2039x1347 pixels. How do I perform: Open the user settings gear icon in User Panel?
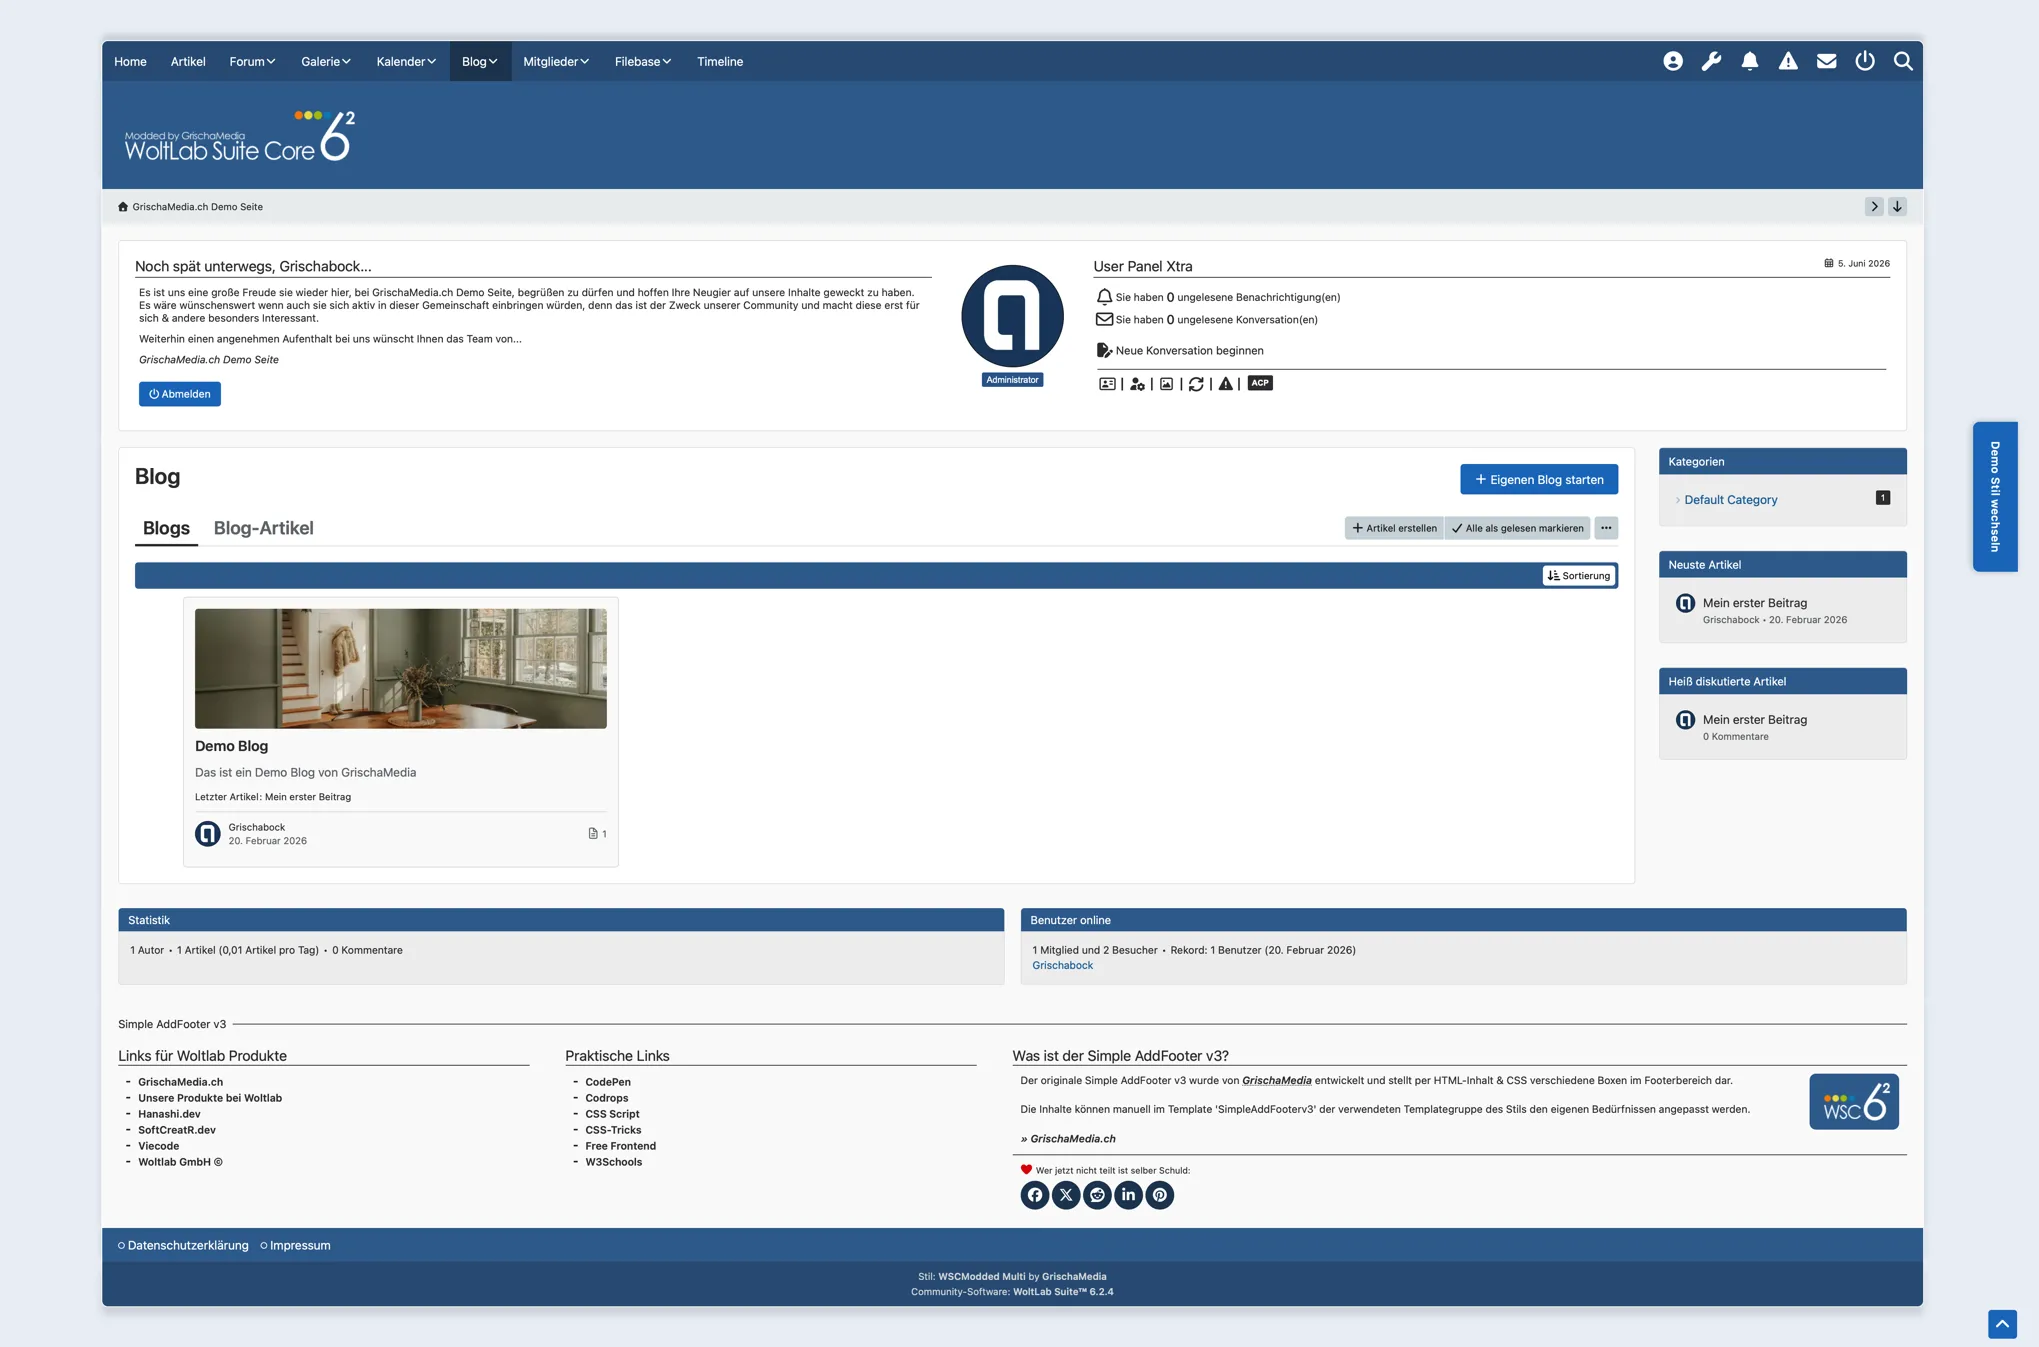point(1137,384)
